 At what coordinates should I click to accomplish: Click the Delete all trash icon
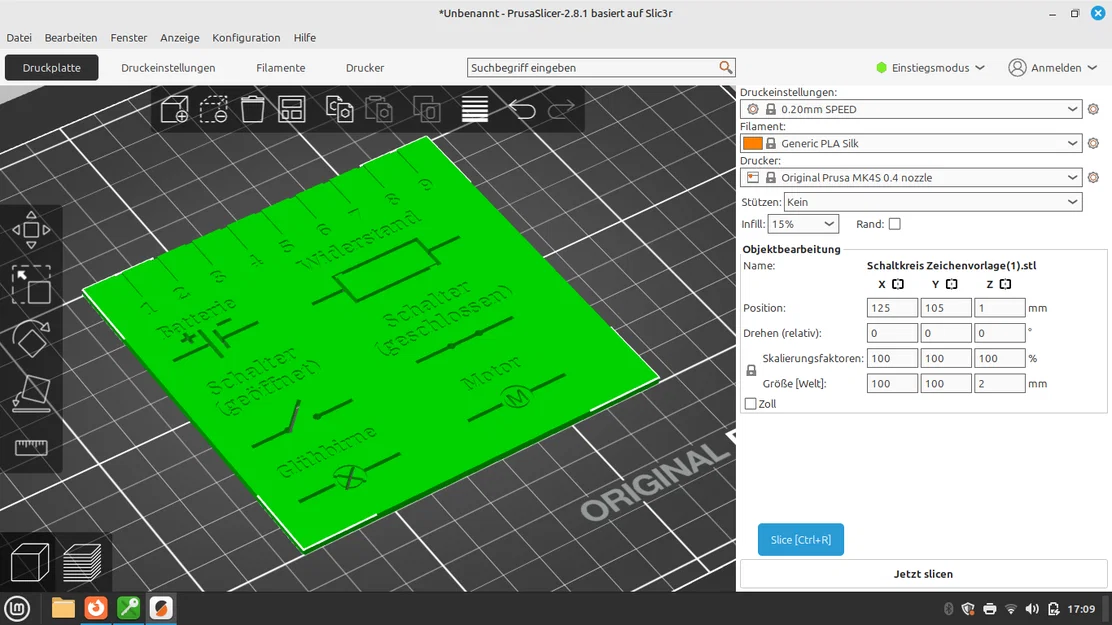point(252,109)
